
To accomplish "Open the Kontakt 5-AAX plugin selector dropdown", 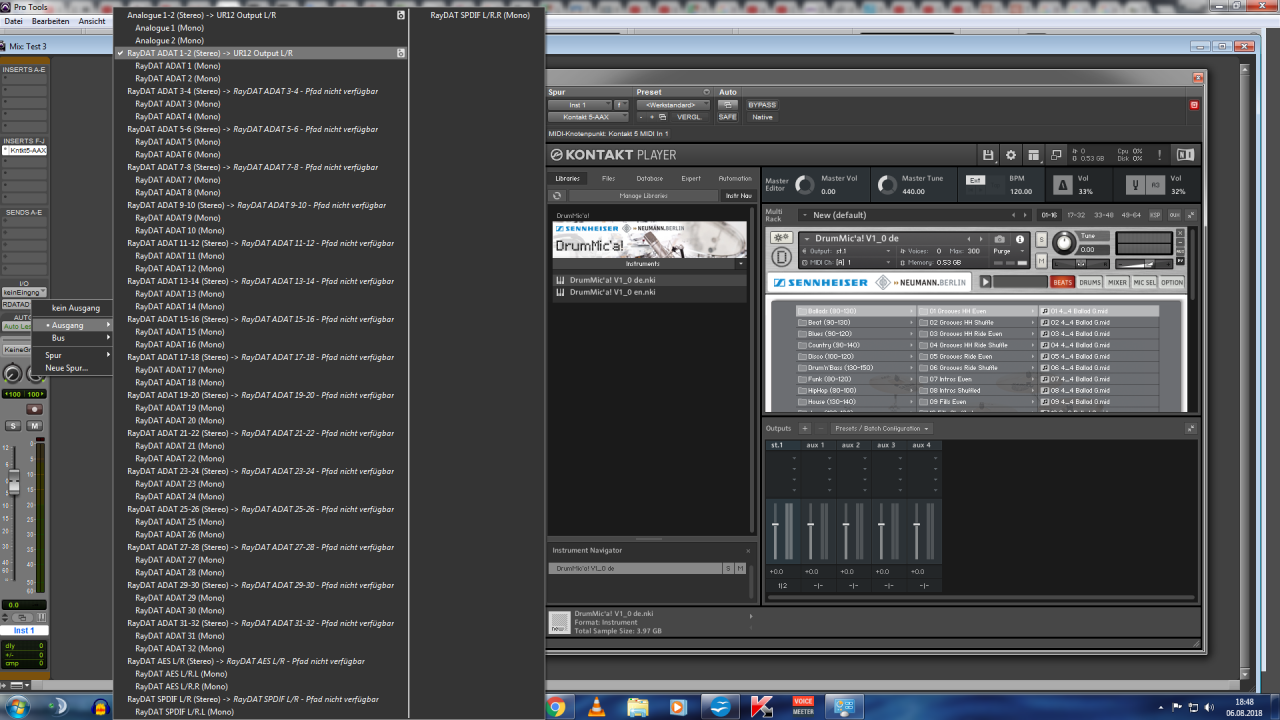I will click(588, 117).
